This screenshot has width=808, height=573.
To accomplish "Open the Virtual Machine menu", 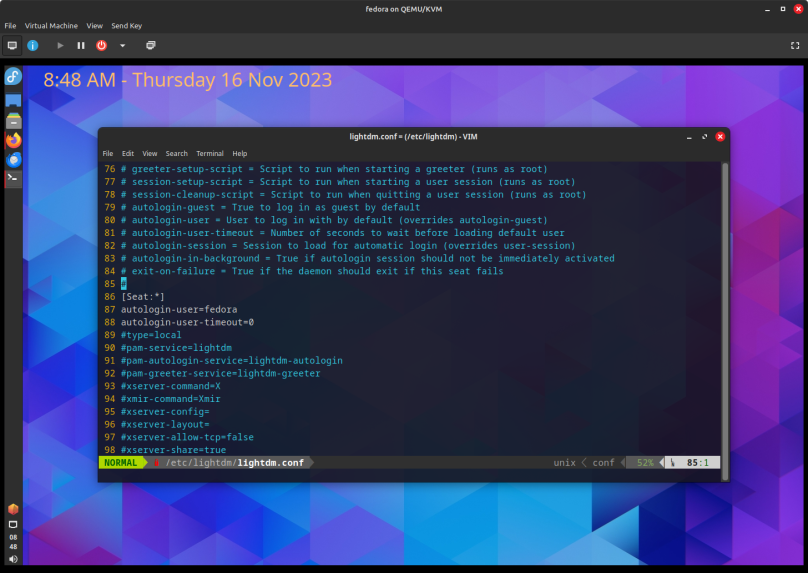I will tap(51, 26).
